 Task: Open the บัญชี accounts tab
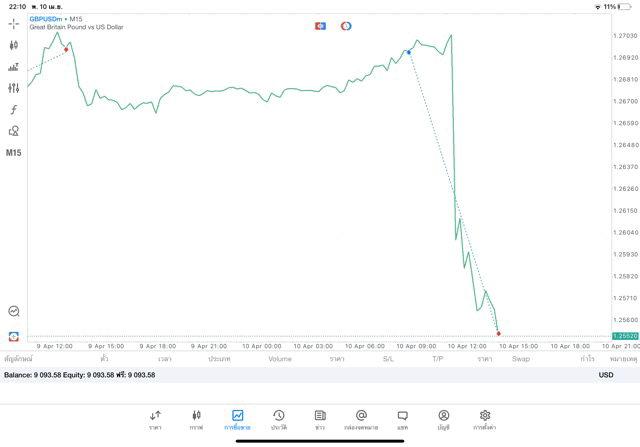tap(443, 420)
